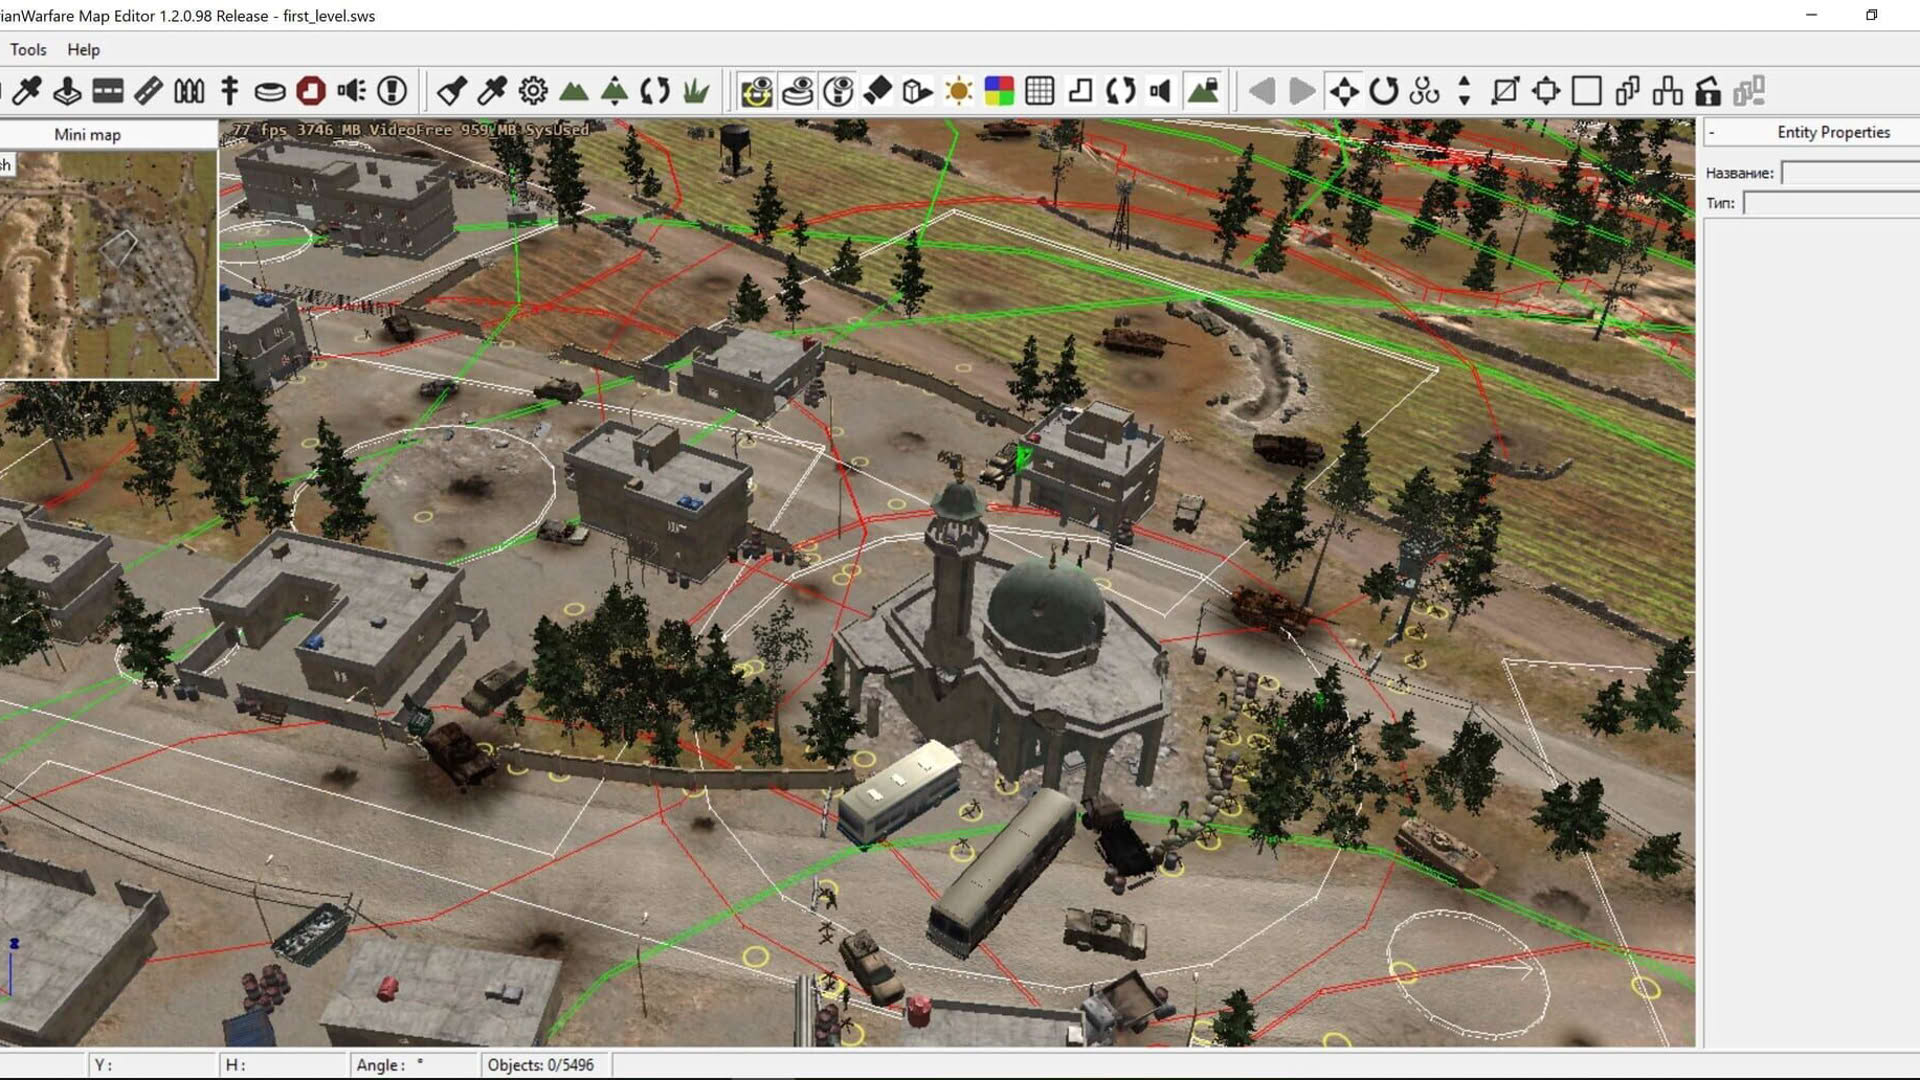Toggle the locked terrain landscape button

click(x=1203, y=91)
